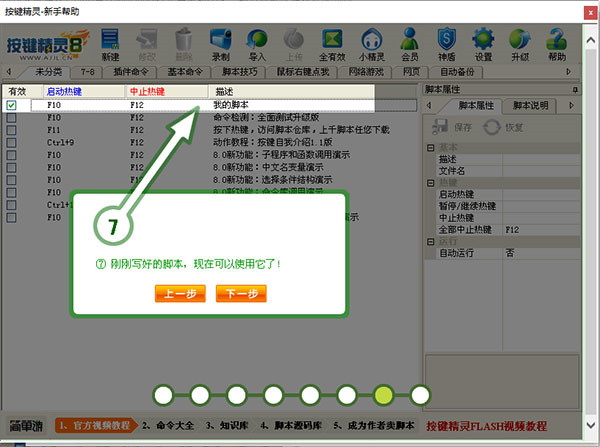The width and height of the screenshot is (600, 447).
Task: Check the box for 命令检测 script row
Action: click(x=11, y=117)
